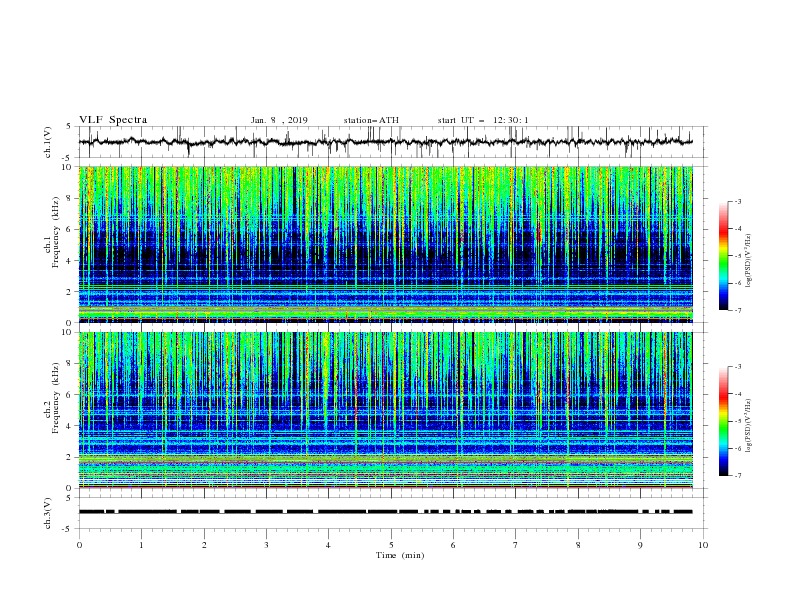
Task: Click the "-7" value on ch.2 colorbar
Action: 737,476
